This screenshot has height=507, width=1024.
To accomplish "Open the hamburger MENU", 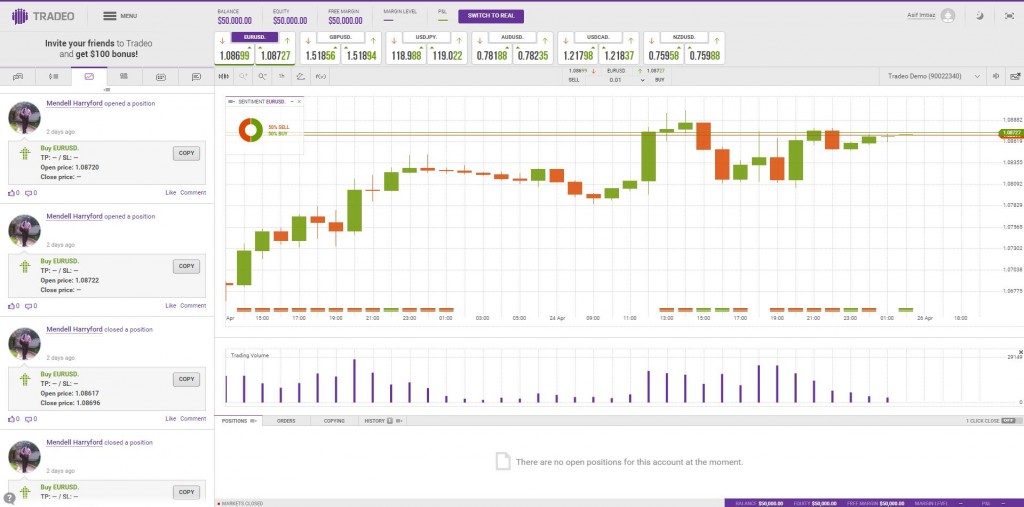I will [120, 16].
